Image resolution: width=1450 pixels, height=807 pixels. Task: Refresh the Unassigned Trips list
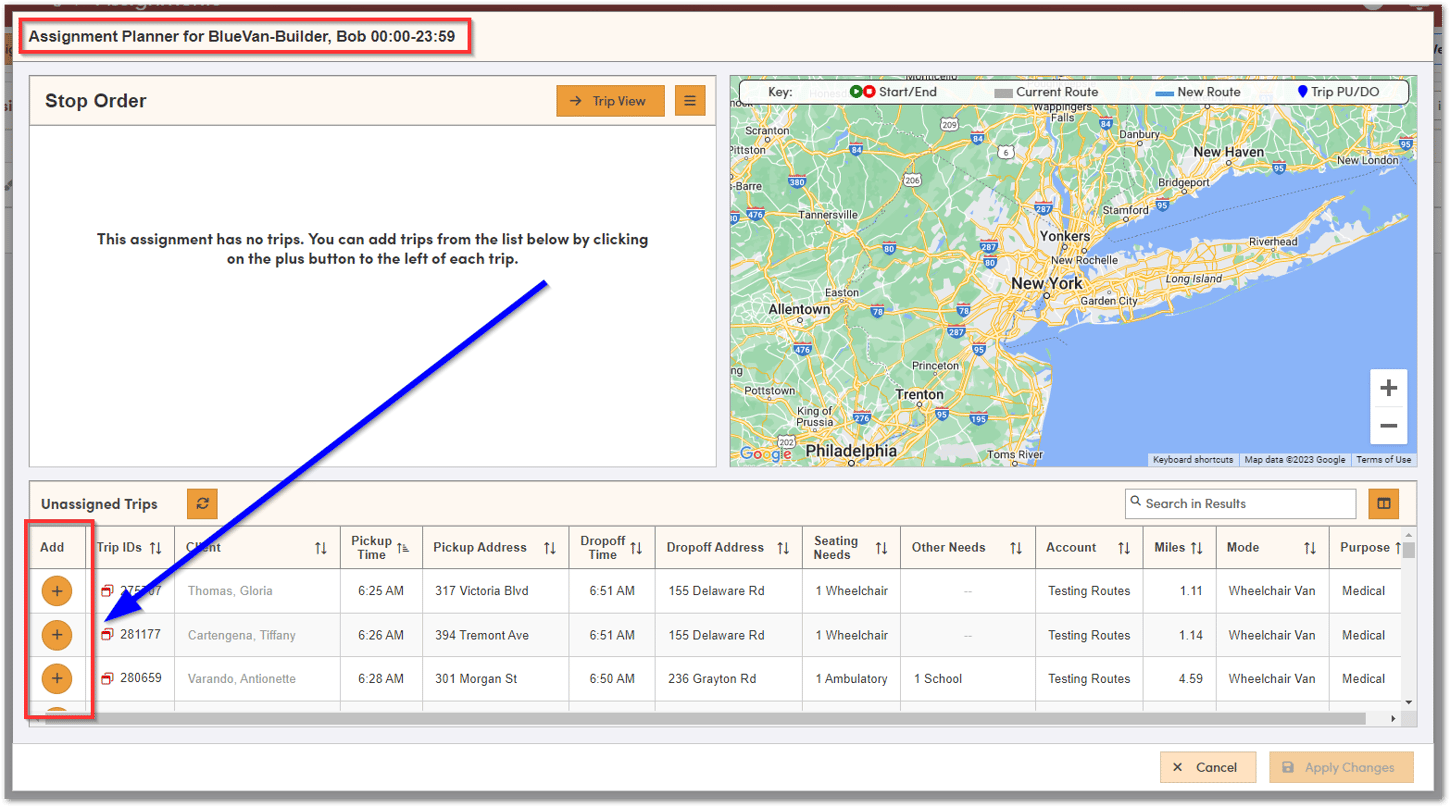pyautogui.click(x=201, y=503)
